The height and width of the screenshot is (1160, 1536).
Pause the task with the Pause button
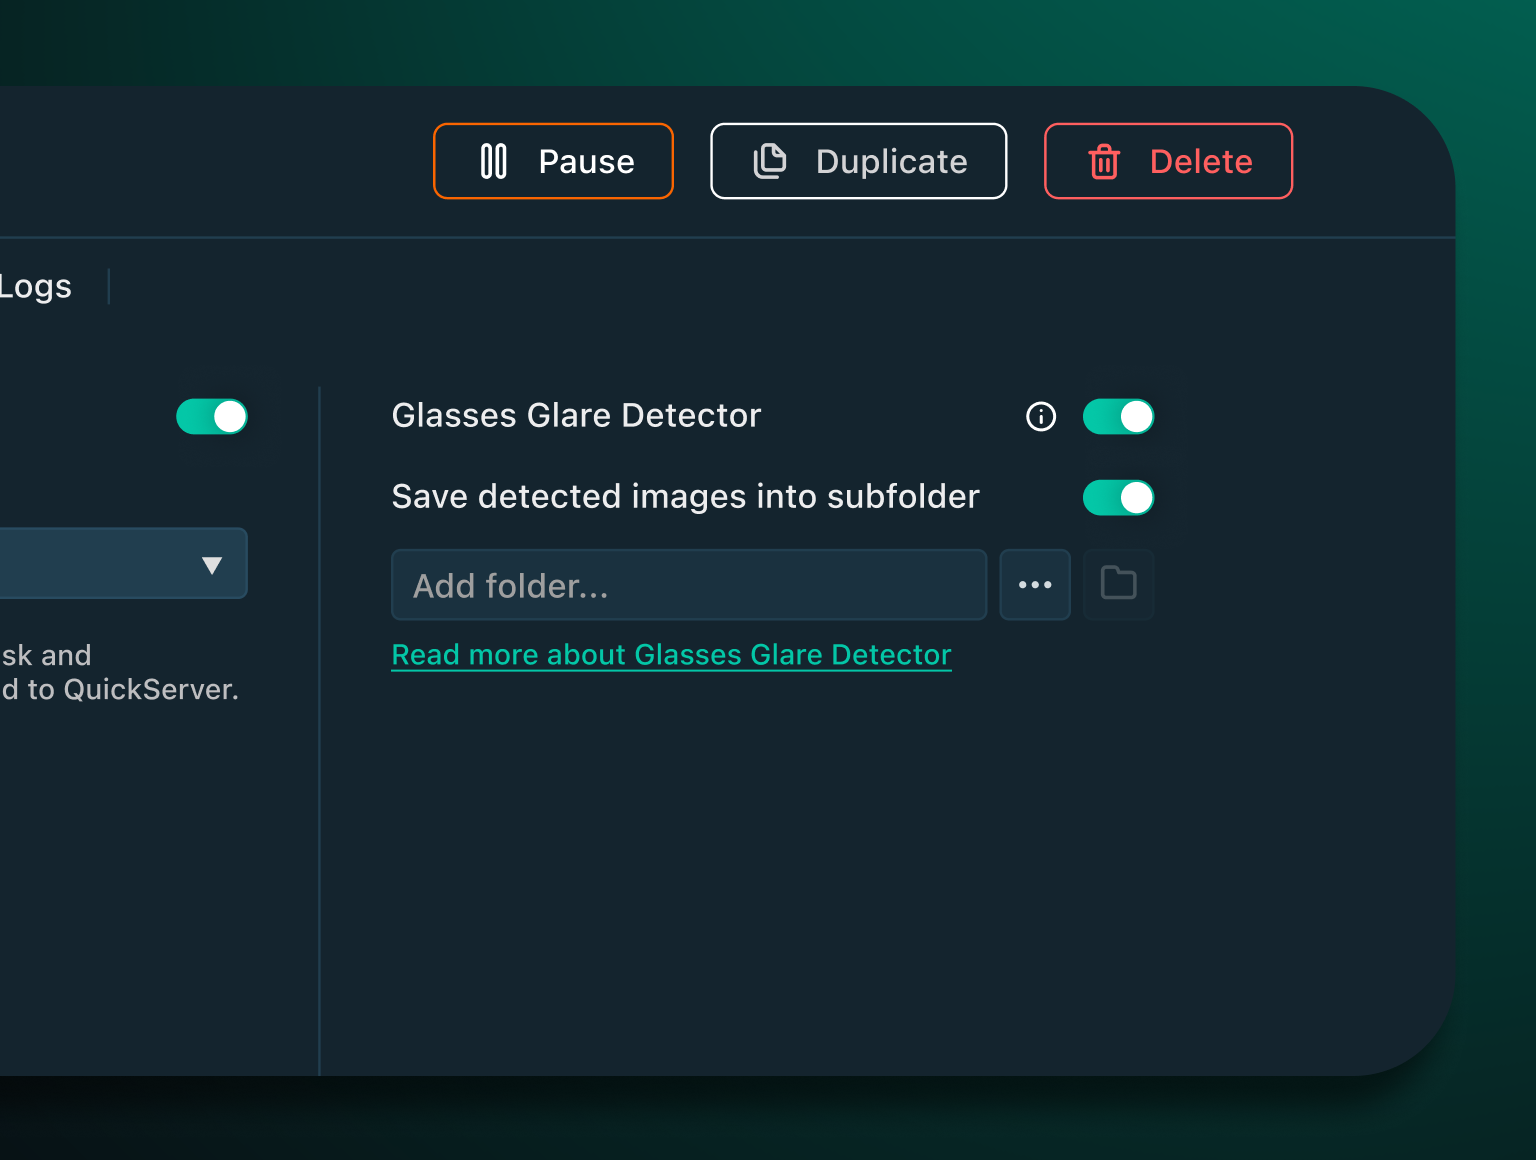(553, 161)
